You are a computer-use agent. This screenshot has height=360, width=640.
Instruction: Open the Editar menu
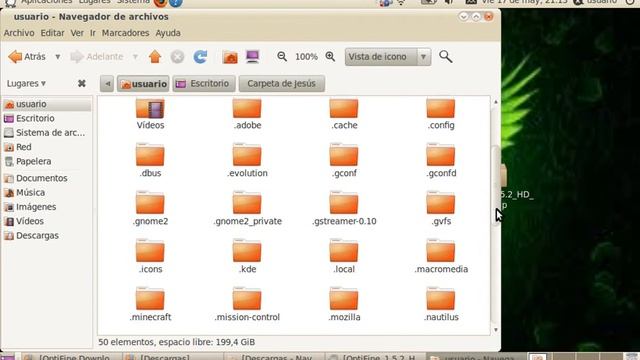click(x=52, y=33)
